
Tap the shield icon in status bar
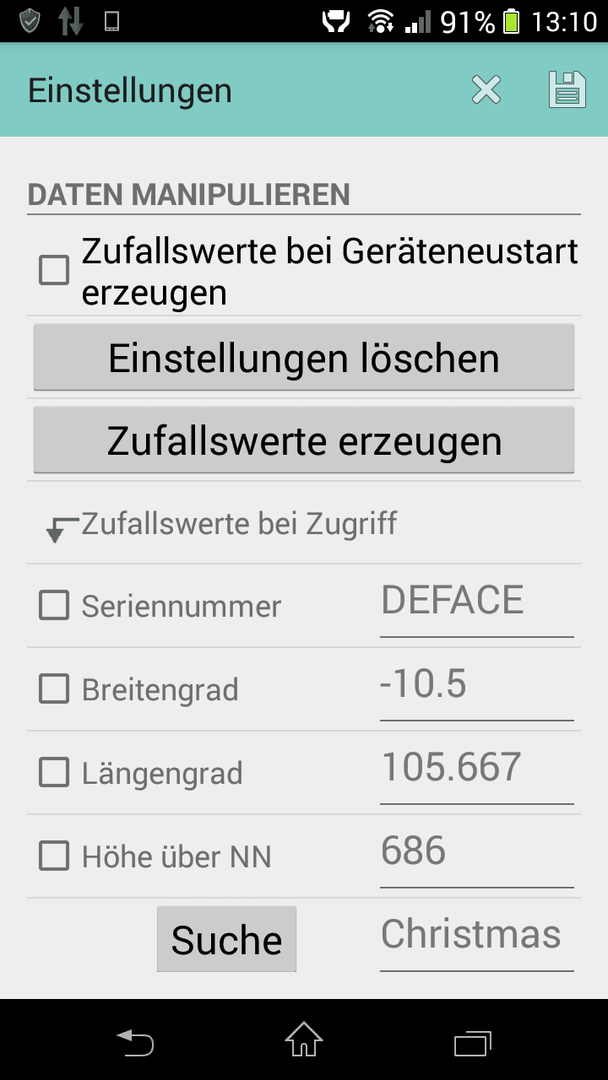point(30,21)
